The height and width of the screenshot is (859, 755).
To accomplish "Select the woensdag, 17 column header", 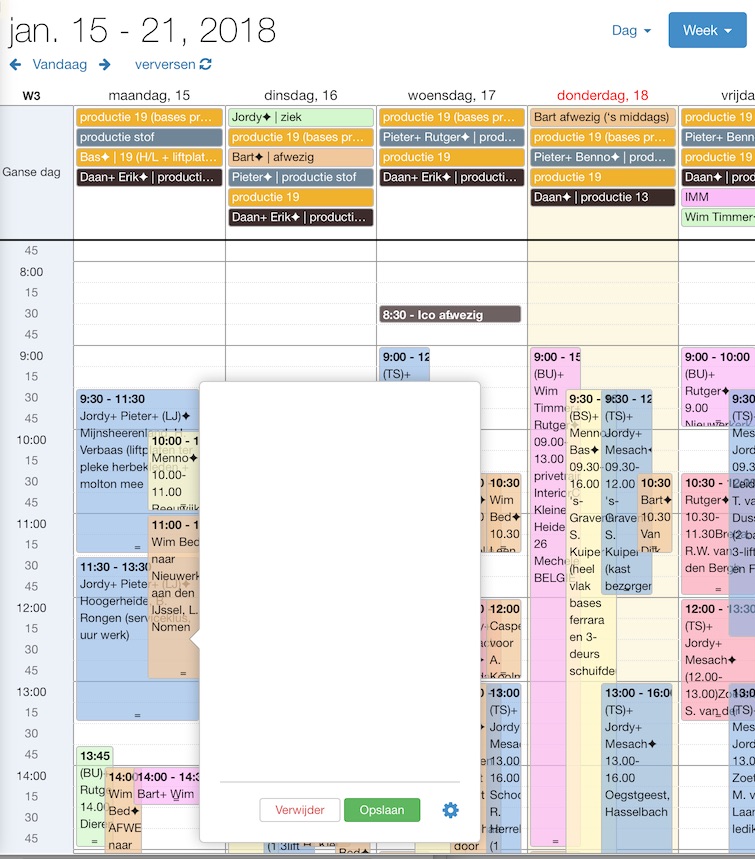I will (x=451, y=95).
